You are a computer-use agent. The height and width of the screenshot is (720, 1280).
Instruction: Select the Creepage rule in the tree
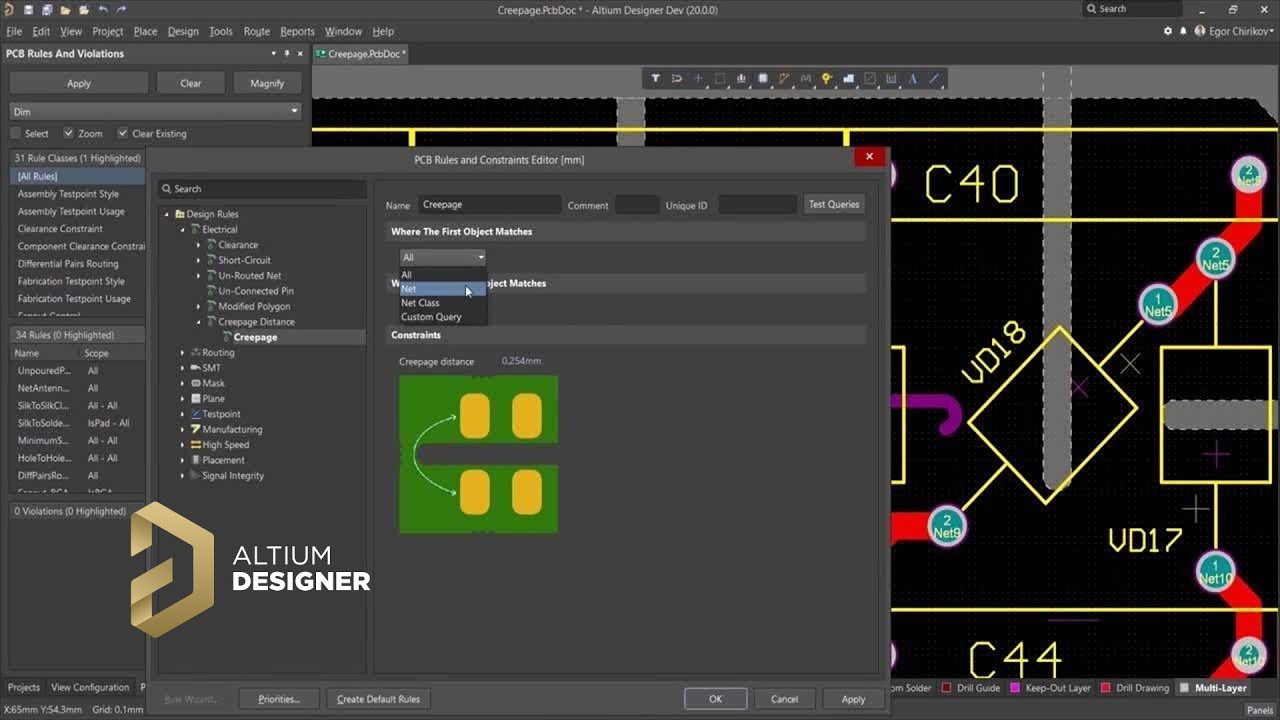pos(255,337)
